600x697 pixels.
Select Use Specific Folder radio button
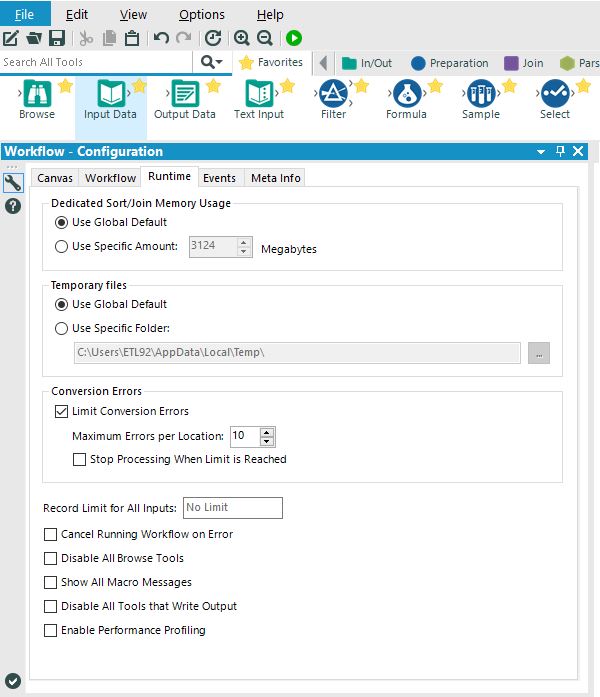[x=61, y=328]
